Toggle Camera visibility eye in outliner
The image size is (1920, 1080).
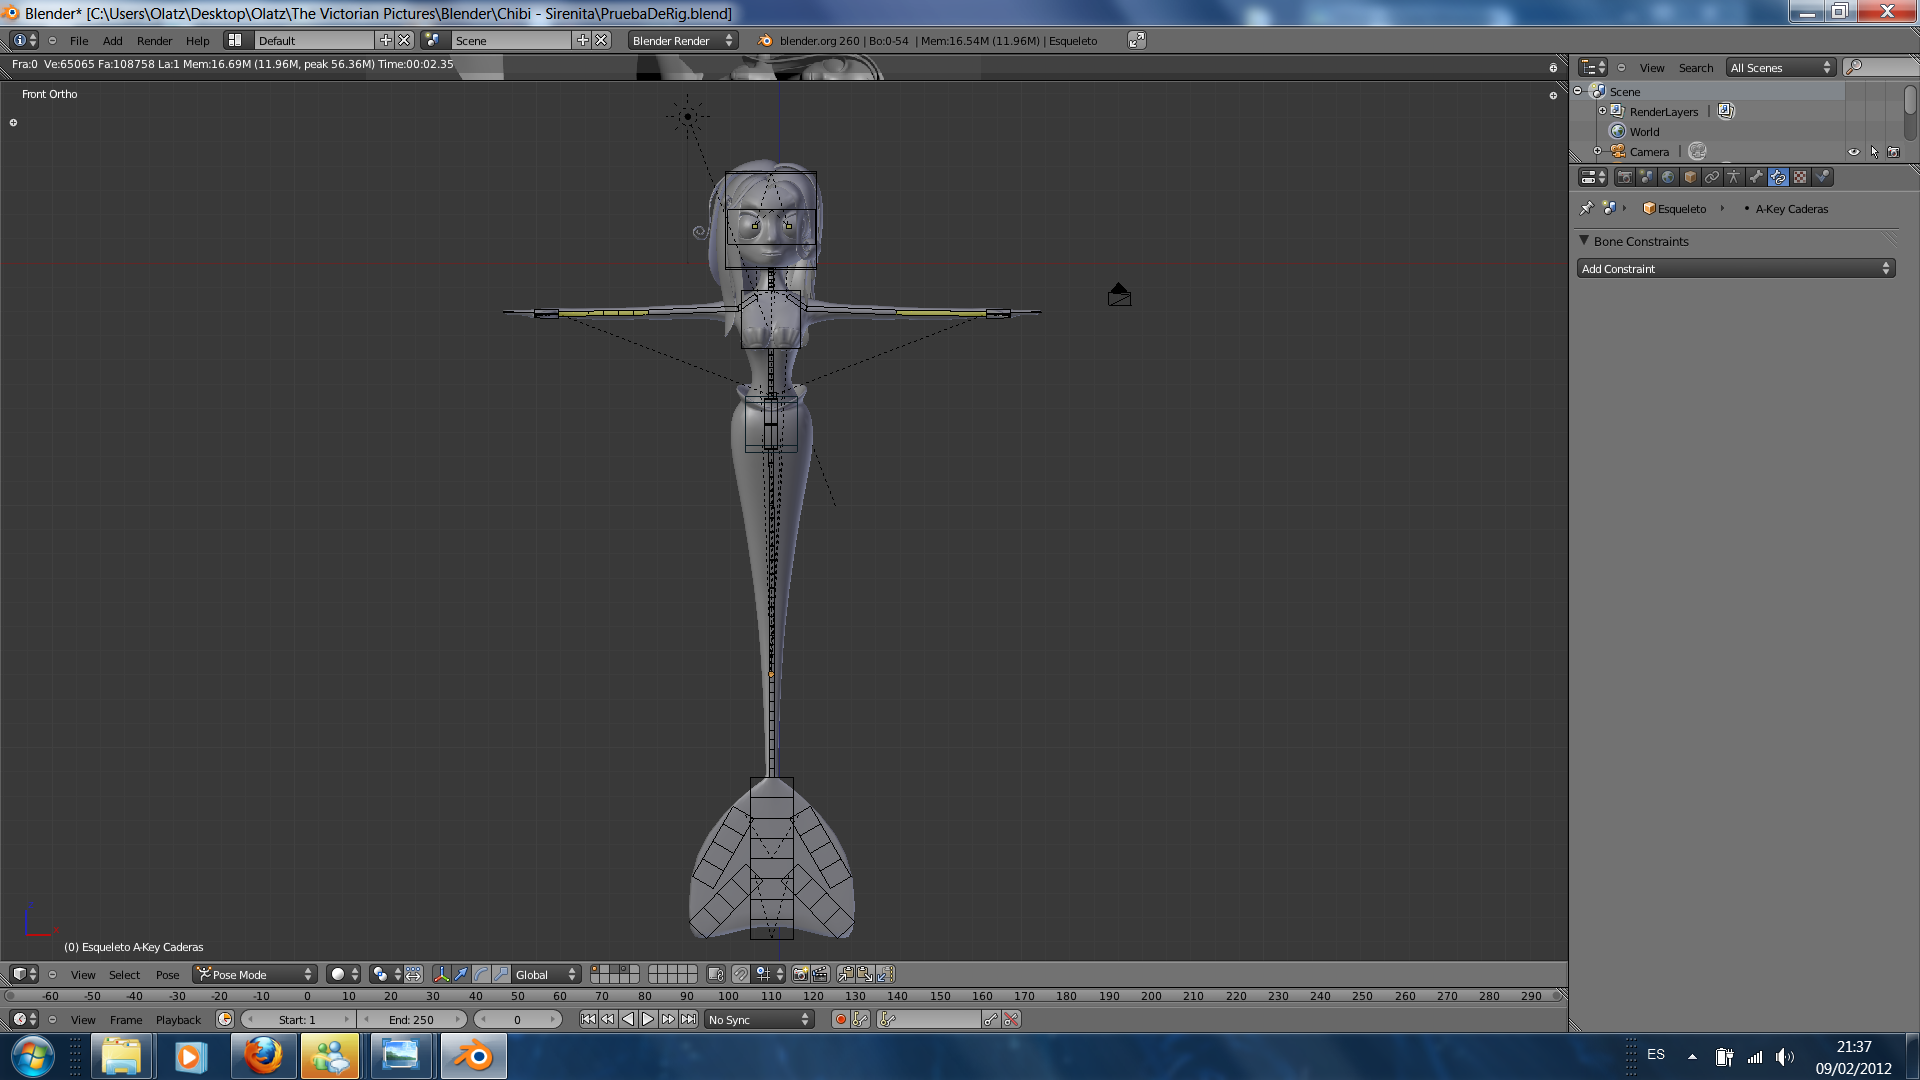[x=1854, y=152]
